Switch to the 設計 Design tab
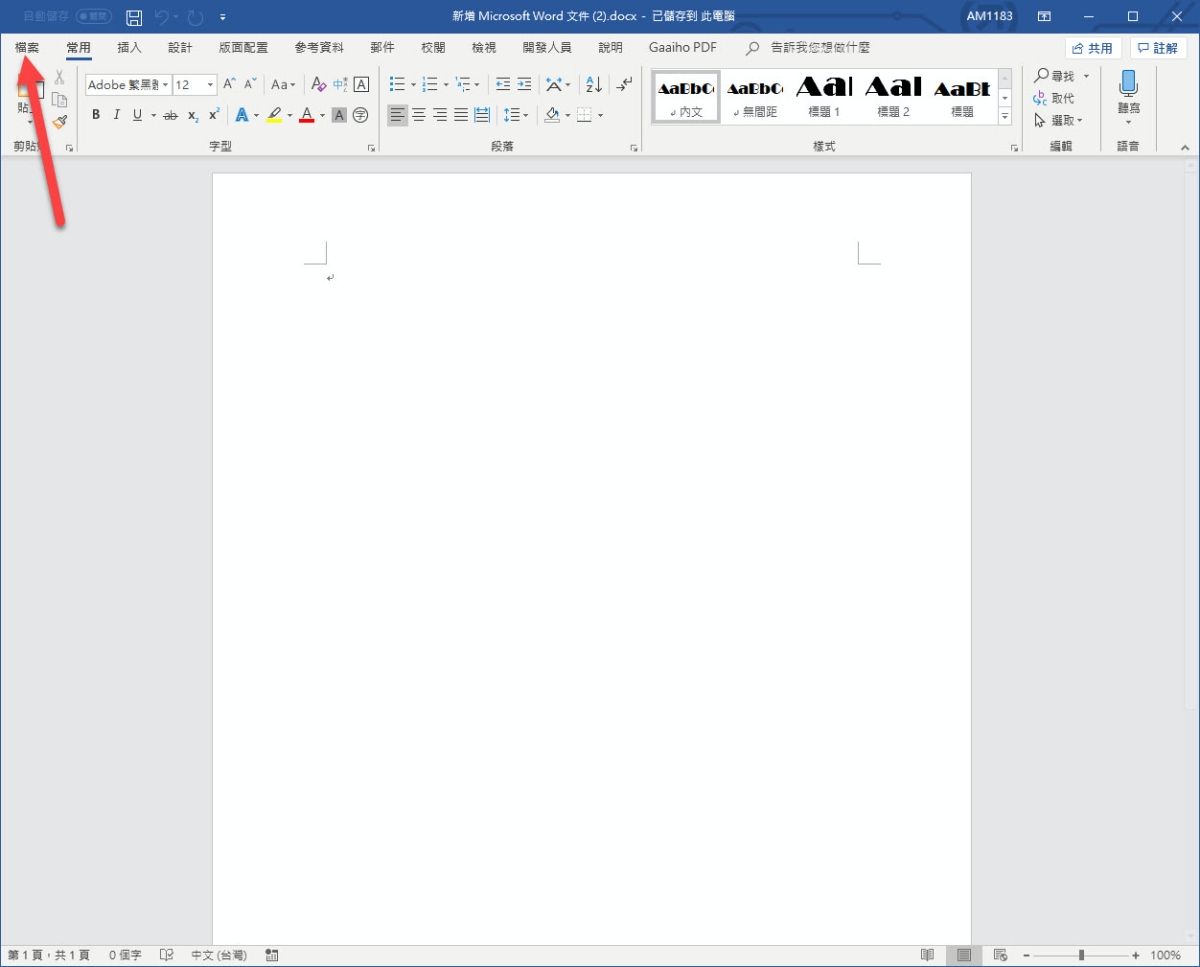The width and height of the screenshot is (1200, 967). 181,47
